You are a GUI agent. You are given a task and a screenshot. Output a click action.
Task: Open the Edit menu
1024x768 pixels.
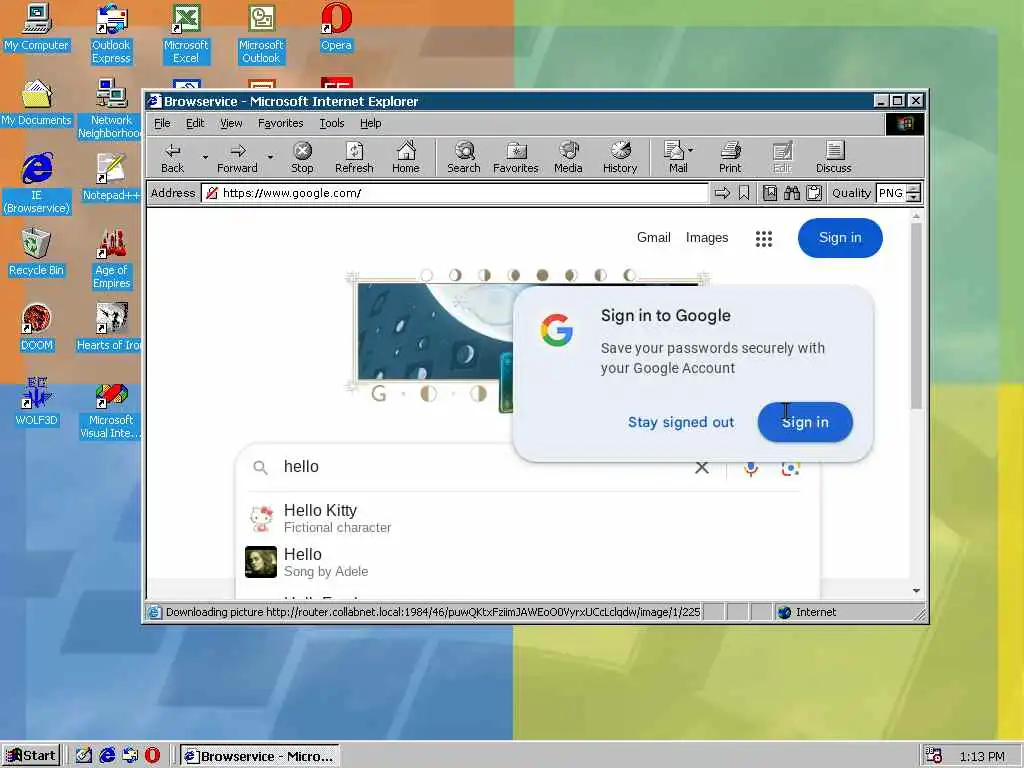pyautogui.click(x=195, y=123)
